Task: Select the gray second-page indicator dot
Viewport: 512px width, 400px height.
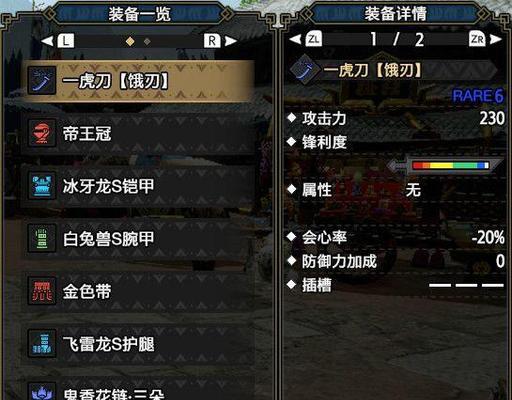Action: tap(147, 42)
